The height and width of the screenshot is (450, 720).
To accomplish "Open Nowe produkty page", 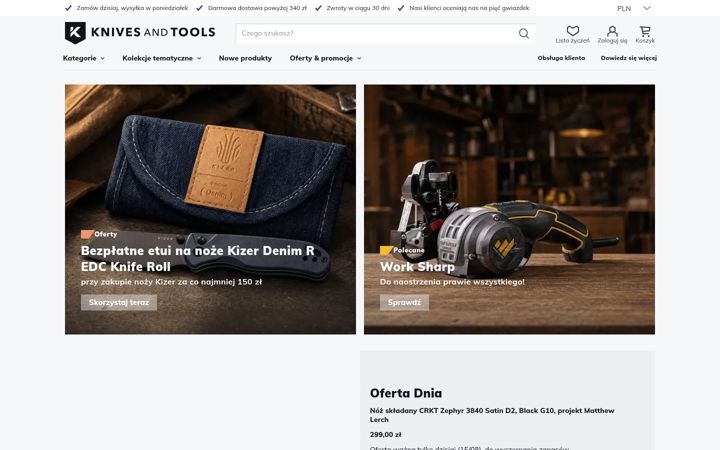I will [245, 58].
